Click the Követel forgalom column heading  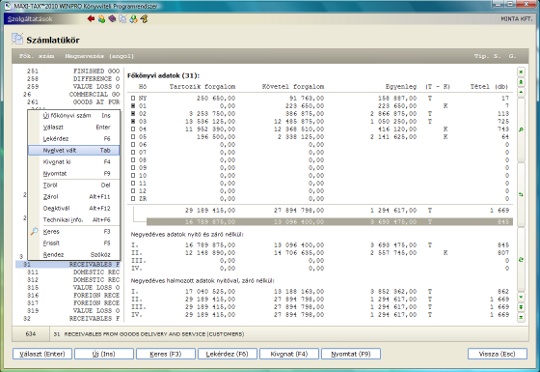click(x=293, y=86)
